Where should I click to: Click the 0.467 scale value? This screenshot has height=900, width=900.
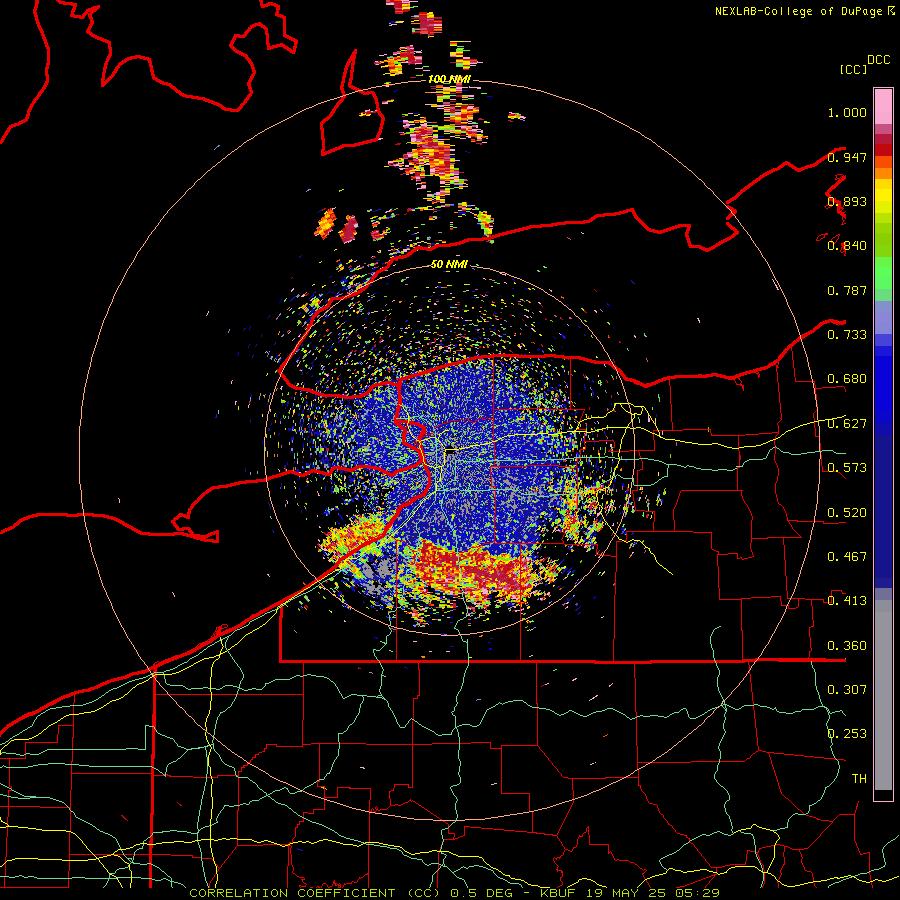(x=847, y=557)
